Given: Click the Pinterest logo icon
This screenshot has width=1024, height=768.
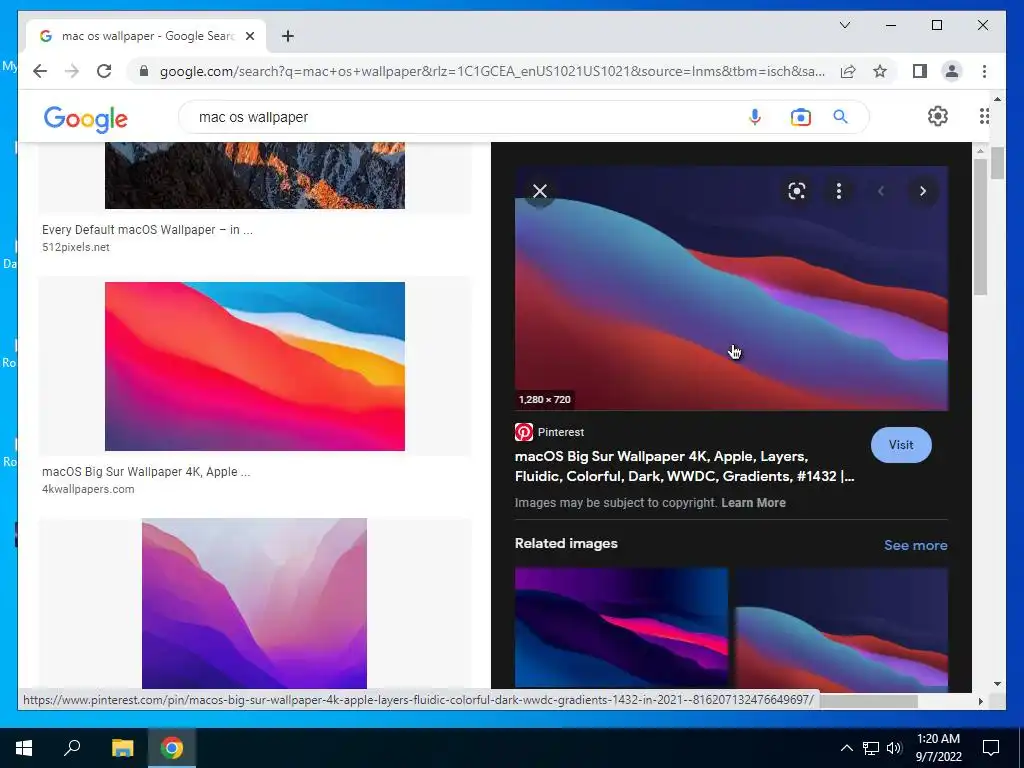Looking at the screenshot, I should (x=524, y=432).
